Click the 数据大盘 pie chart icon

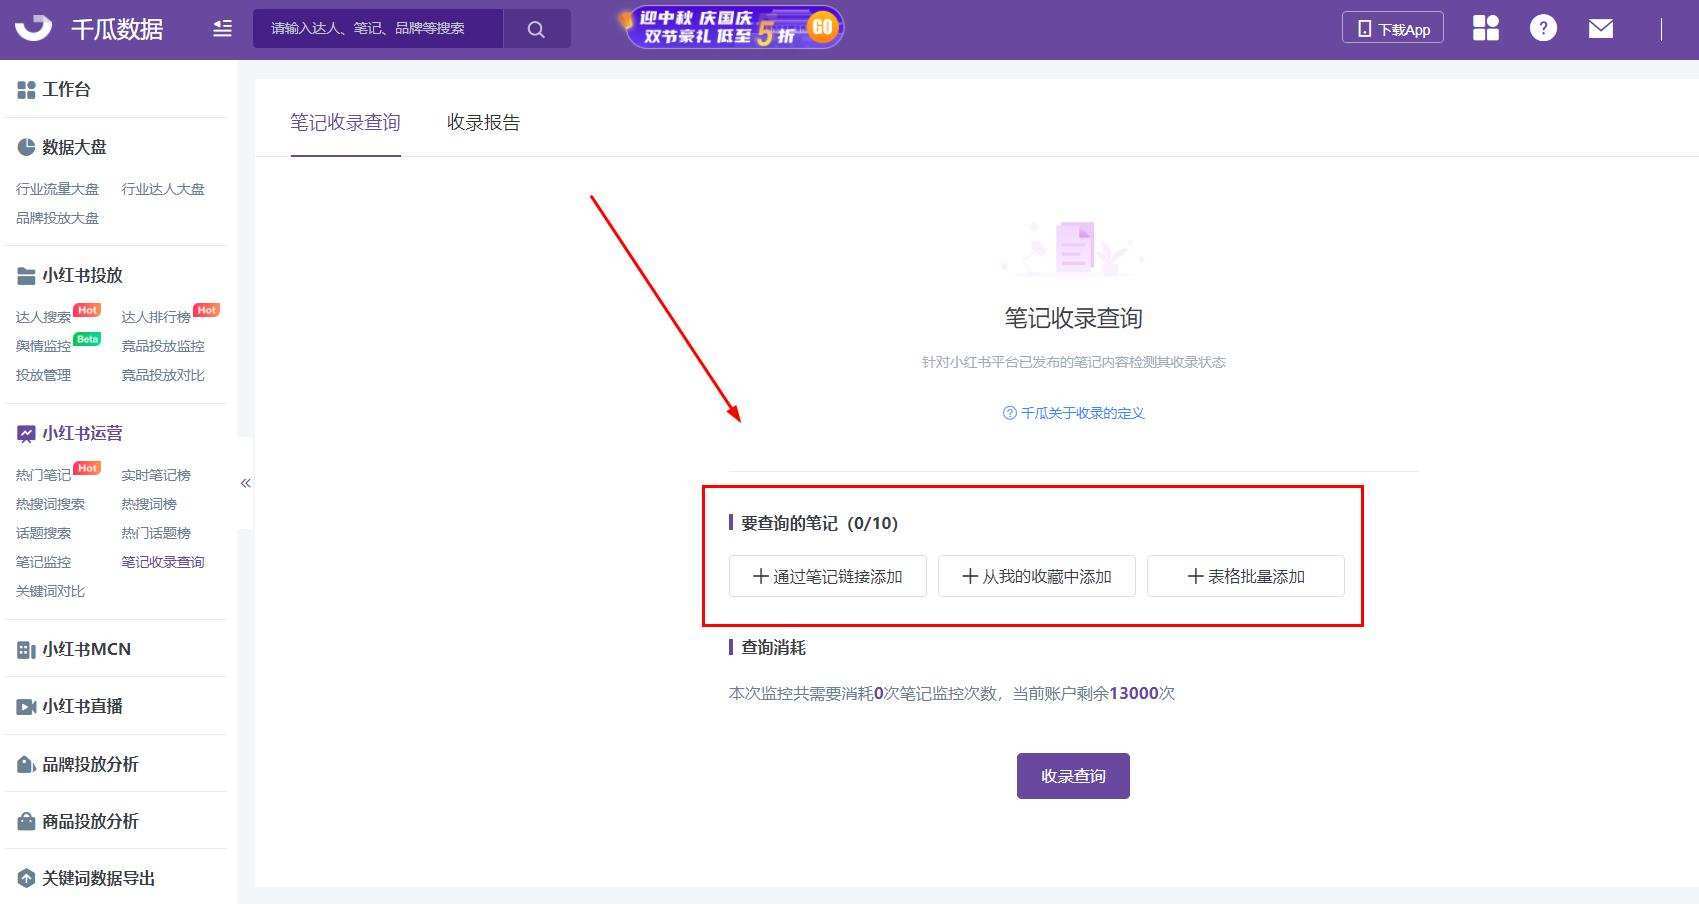click(x=25, y=147)
